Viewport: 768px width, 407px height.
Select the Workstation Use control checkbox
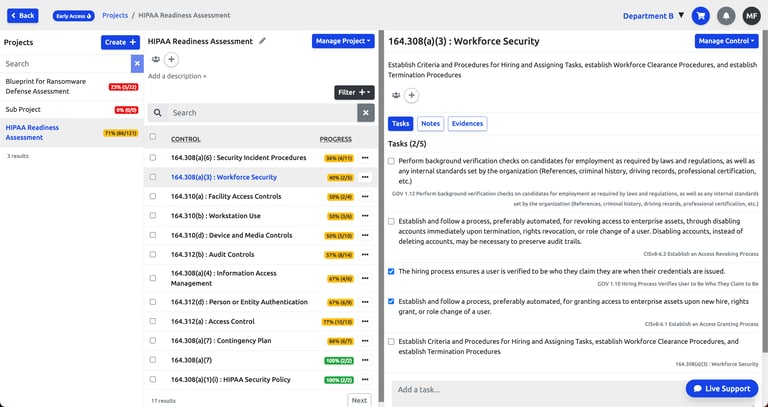[153, 215]
